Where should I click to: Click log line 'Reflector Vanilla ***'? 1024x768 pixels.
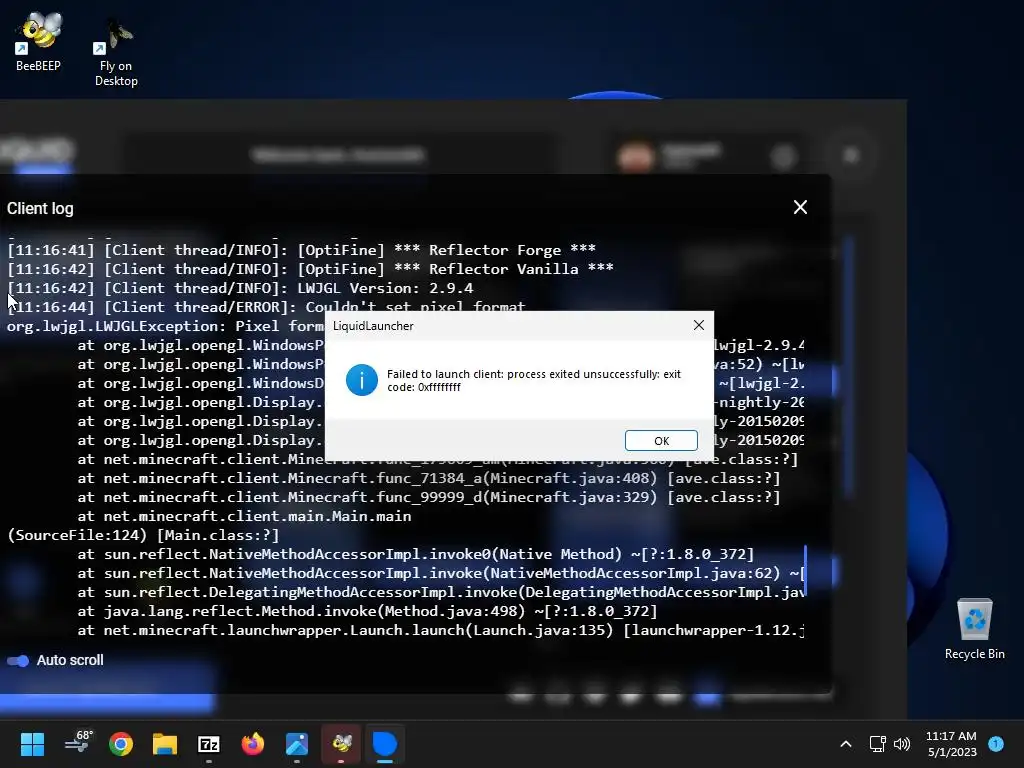pos(310,269)
